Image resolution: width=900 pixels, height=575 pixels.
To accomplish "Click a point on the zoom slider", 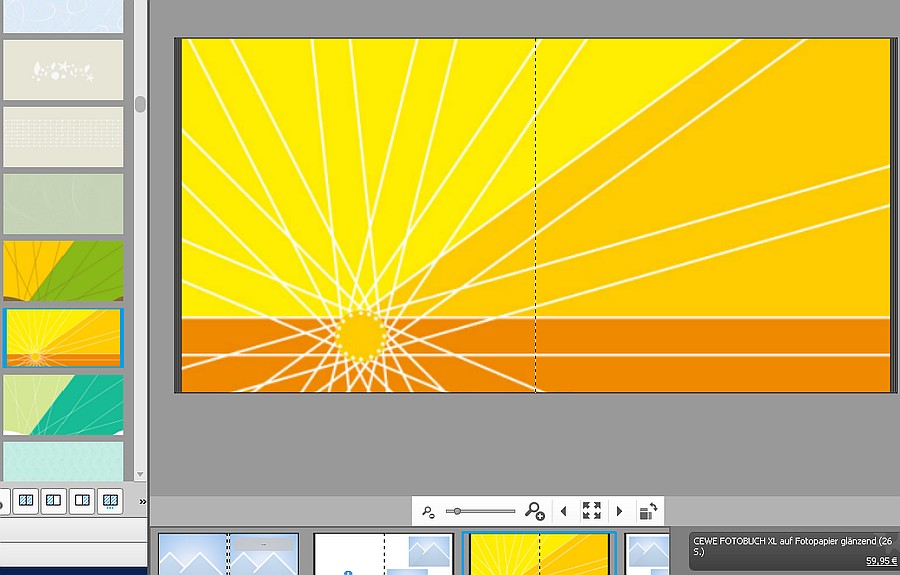I will pyautogui.click(x=481, y=511).
